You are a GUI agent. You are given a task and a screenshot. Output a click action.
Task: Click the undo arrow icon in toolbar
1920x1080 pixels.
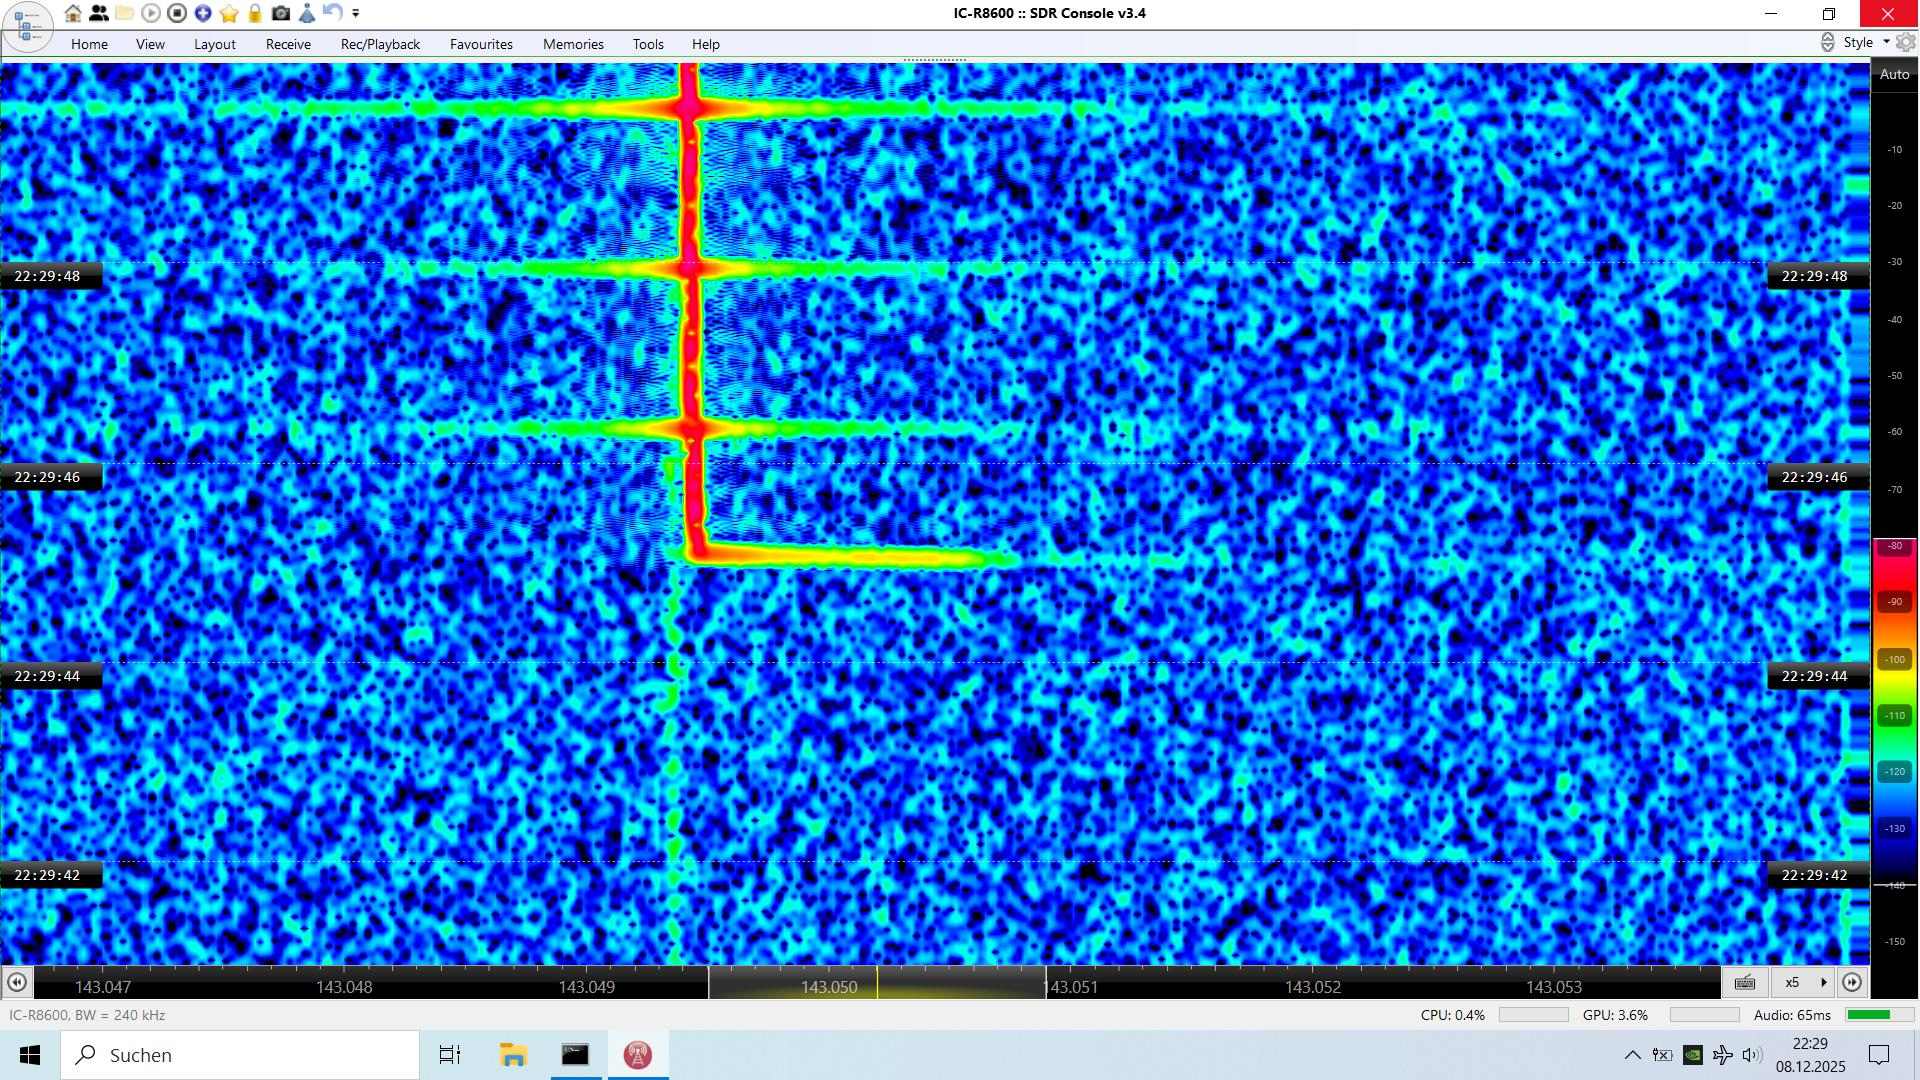333,13
